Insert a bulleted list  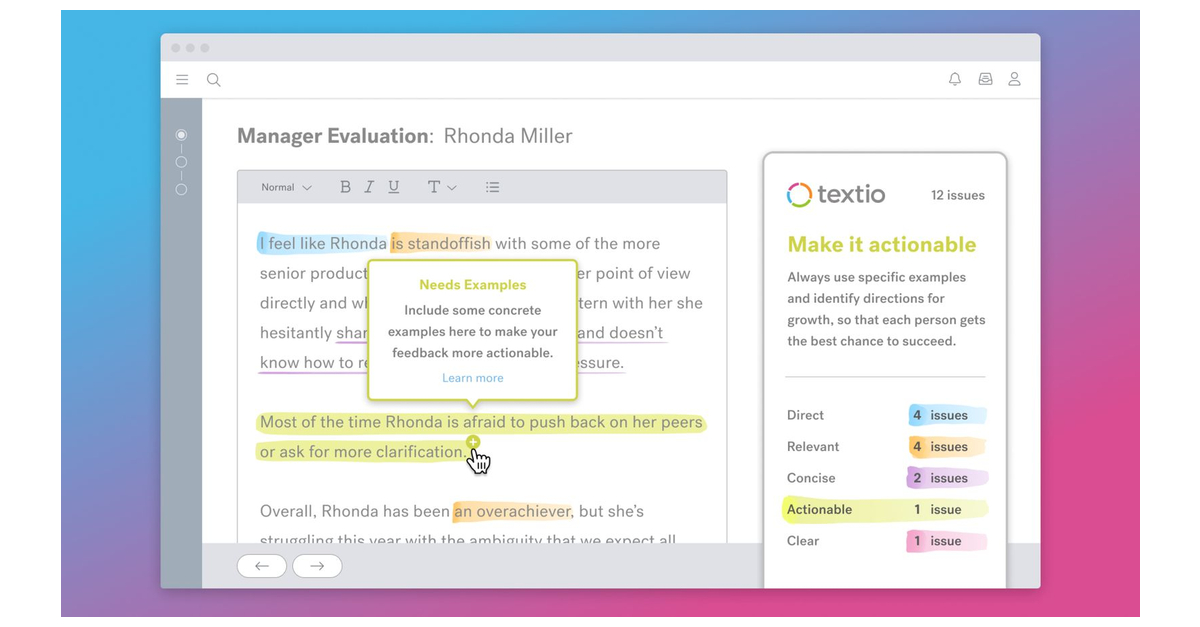492,187
